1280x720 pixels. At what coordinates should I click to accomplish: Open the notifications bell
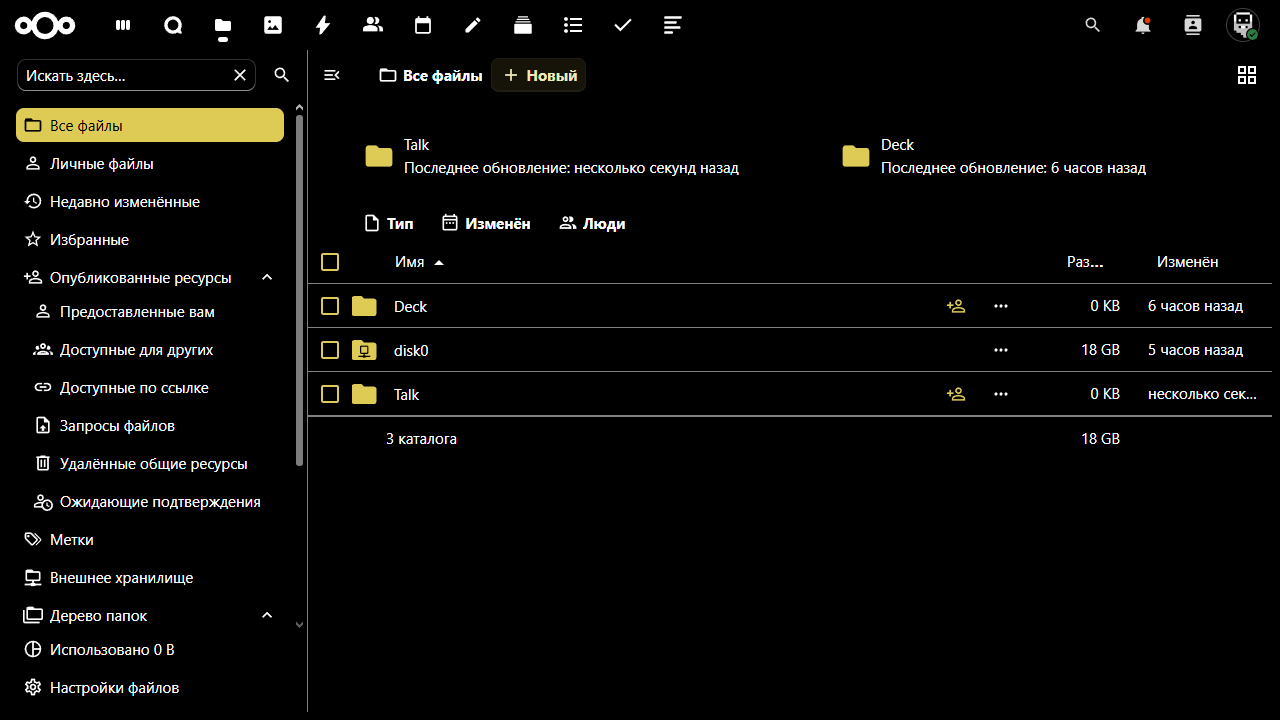[x=1142, y=25]
